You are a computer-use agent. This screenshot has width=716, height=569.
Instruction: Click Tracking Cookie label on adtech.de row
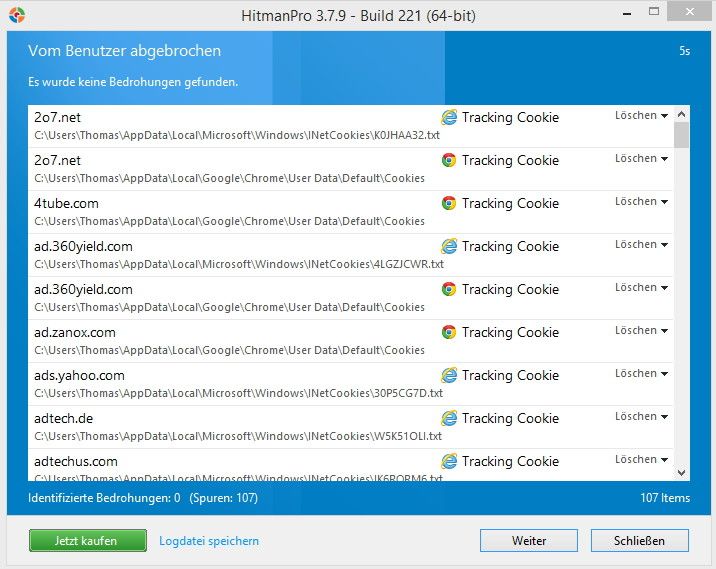click(x=510, y=418)
